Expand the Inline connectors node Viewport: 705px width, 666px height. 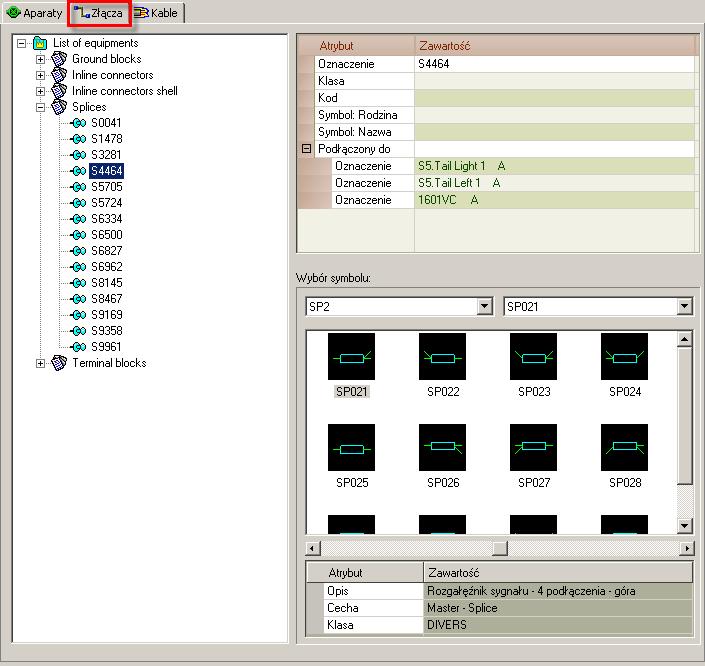pos(40,75)
